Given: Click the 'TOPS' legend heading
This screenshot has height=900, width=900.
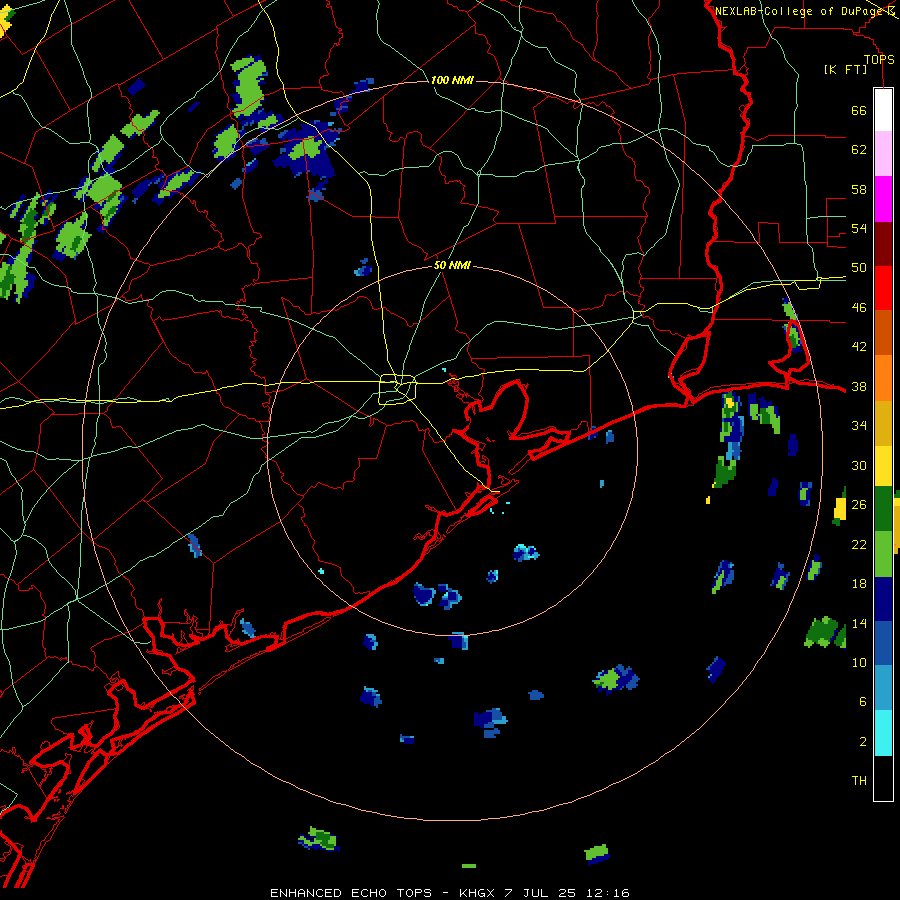Looking at the screenshot, I should pyautogui.click(x=879, y=59).
